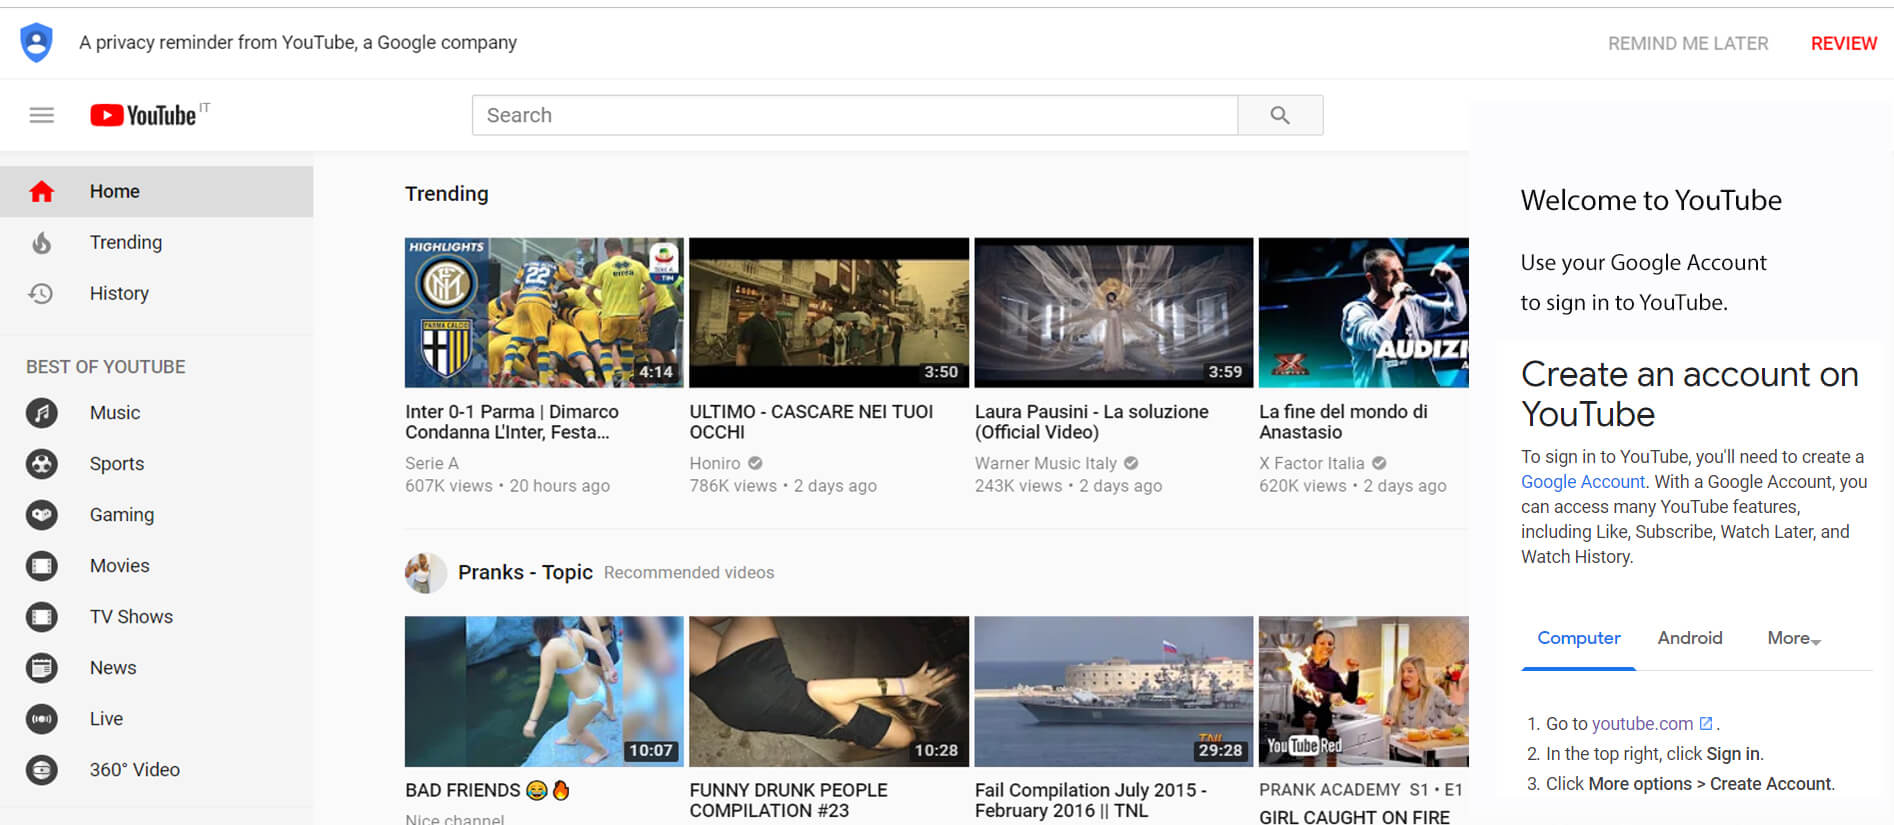Image resolution: width=1894 pixels, height=825 pixels.
Task: Open the YouTube Red Prank Academy thumbnail
Action: [1364, 691]
